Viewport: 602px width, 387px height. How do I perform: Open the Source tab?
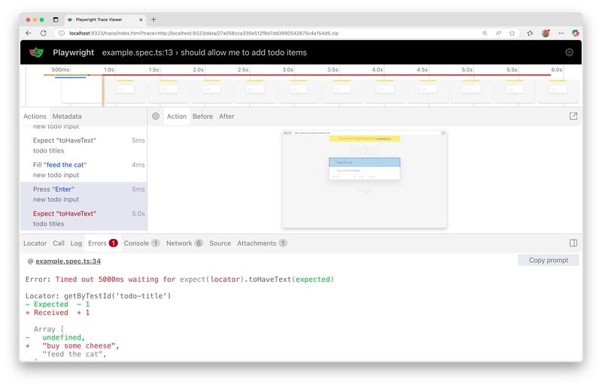[x=220, y=243]
